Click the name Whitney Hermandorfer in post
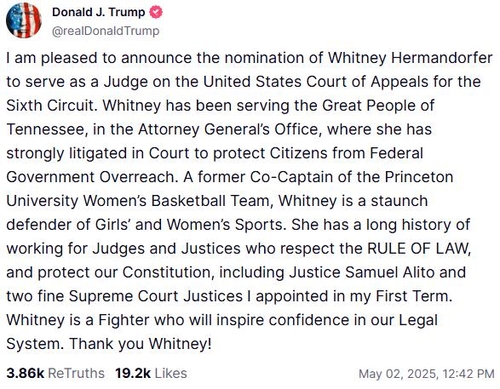 pos(410,58)
